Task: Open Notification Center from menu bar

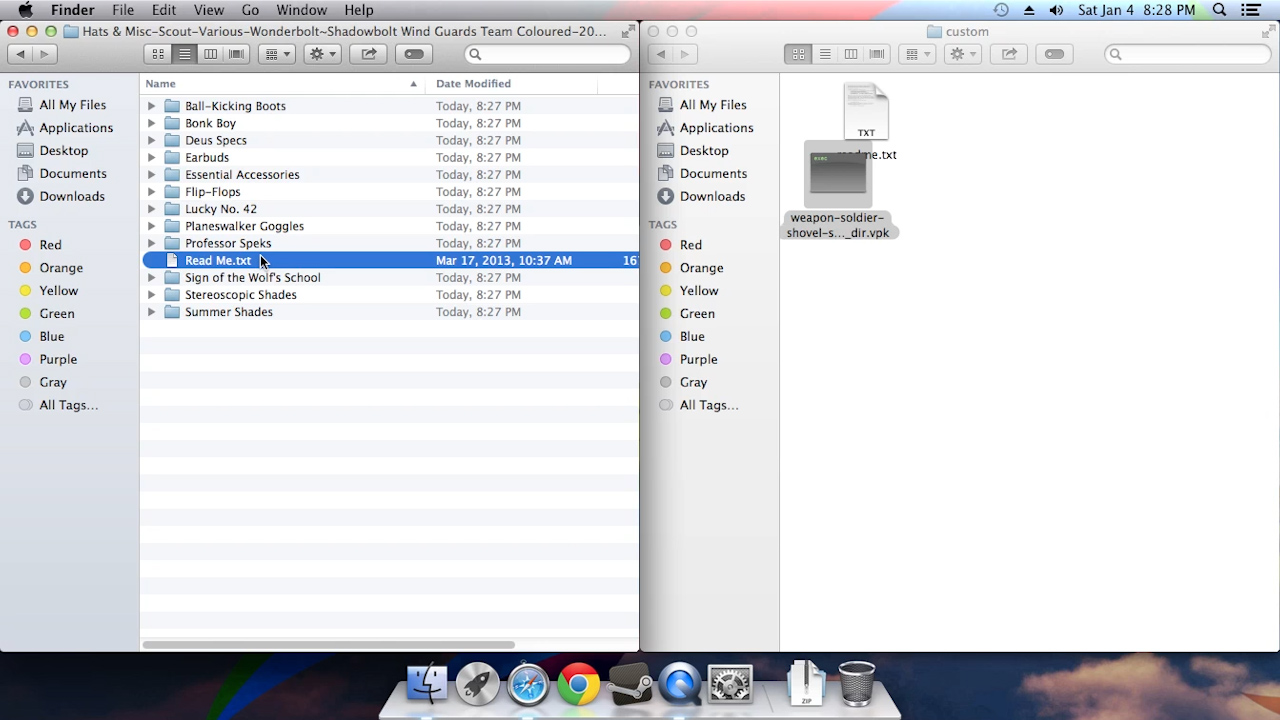Action: 1251,10
